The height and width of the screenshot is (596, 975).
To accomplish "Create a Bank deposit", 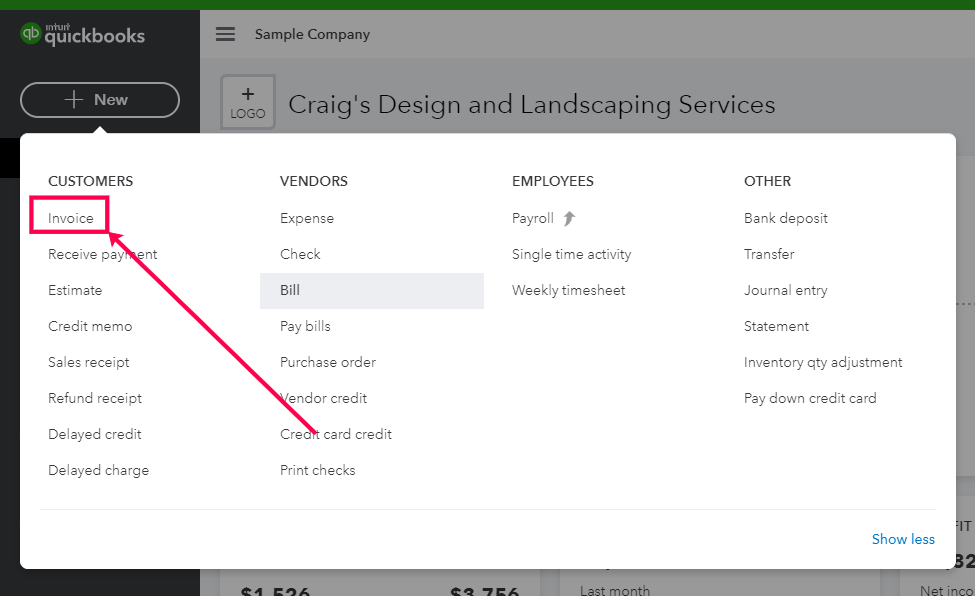I will click(786, 218).
